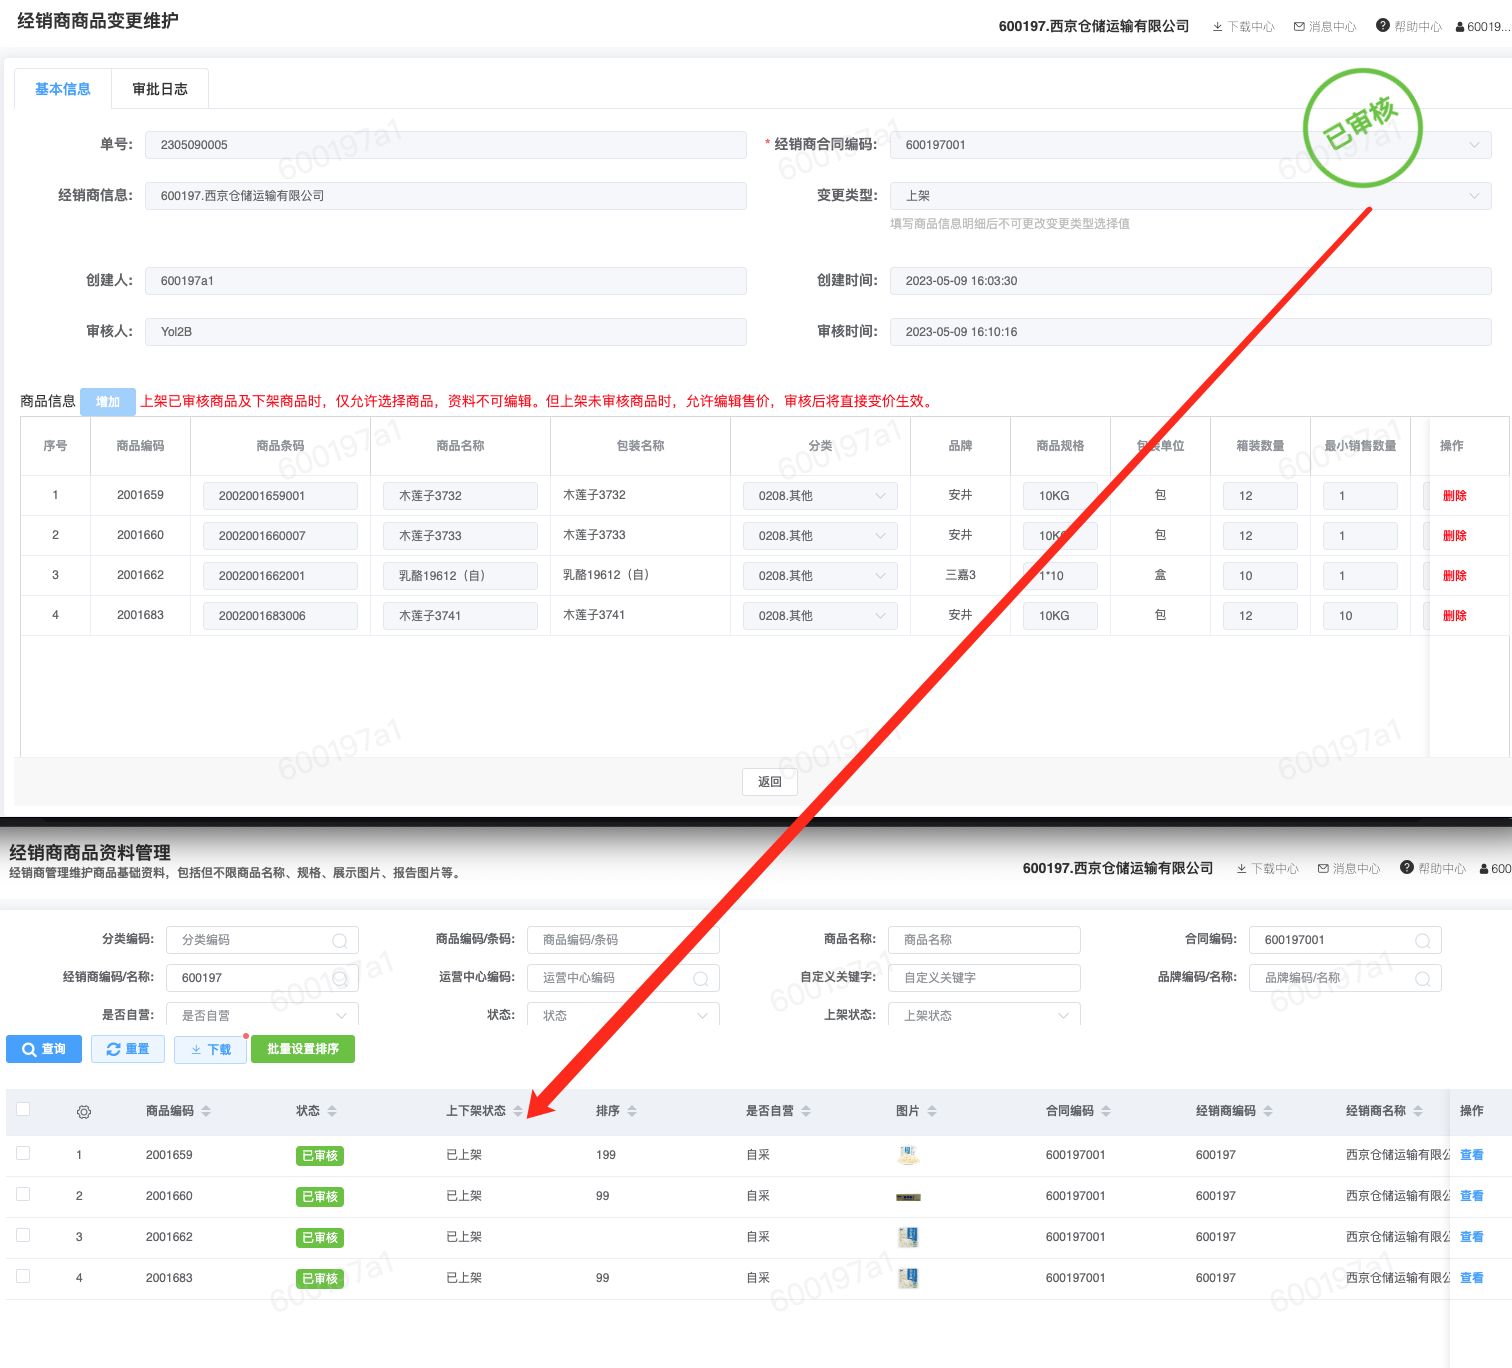Click the 商品名称 filter input field

(x=984, y=940)
